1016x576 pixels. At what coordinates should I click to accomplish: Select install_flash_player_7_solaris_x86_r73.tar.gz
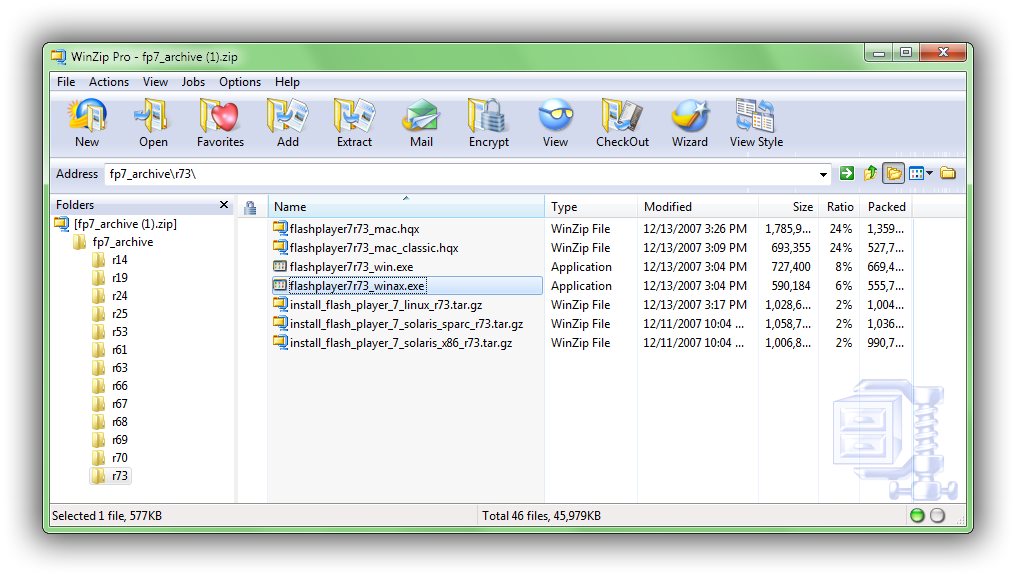[x=400, y=343]
